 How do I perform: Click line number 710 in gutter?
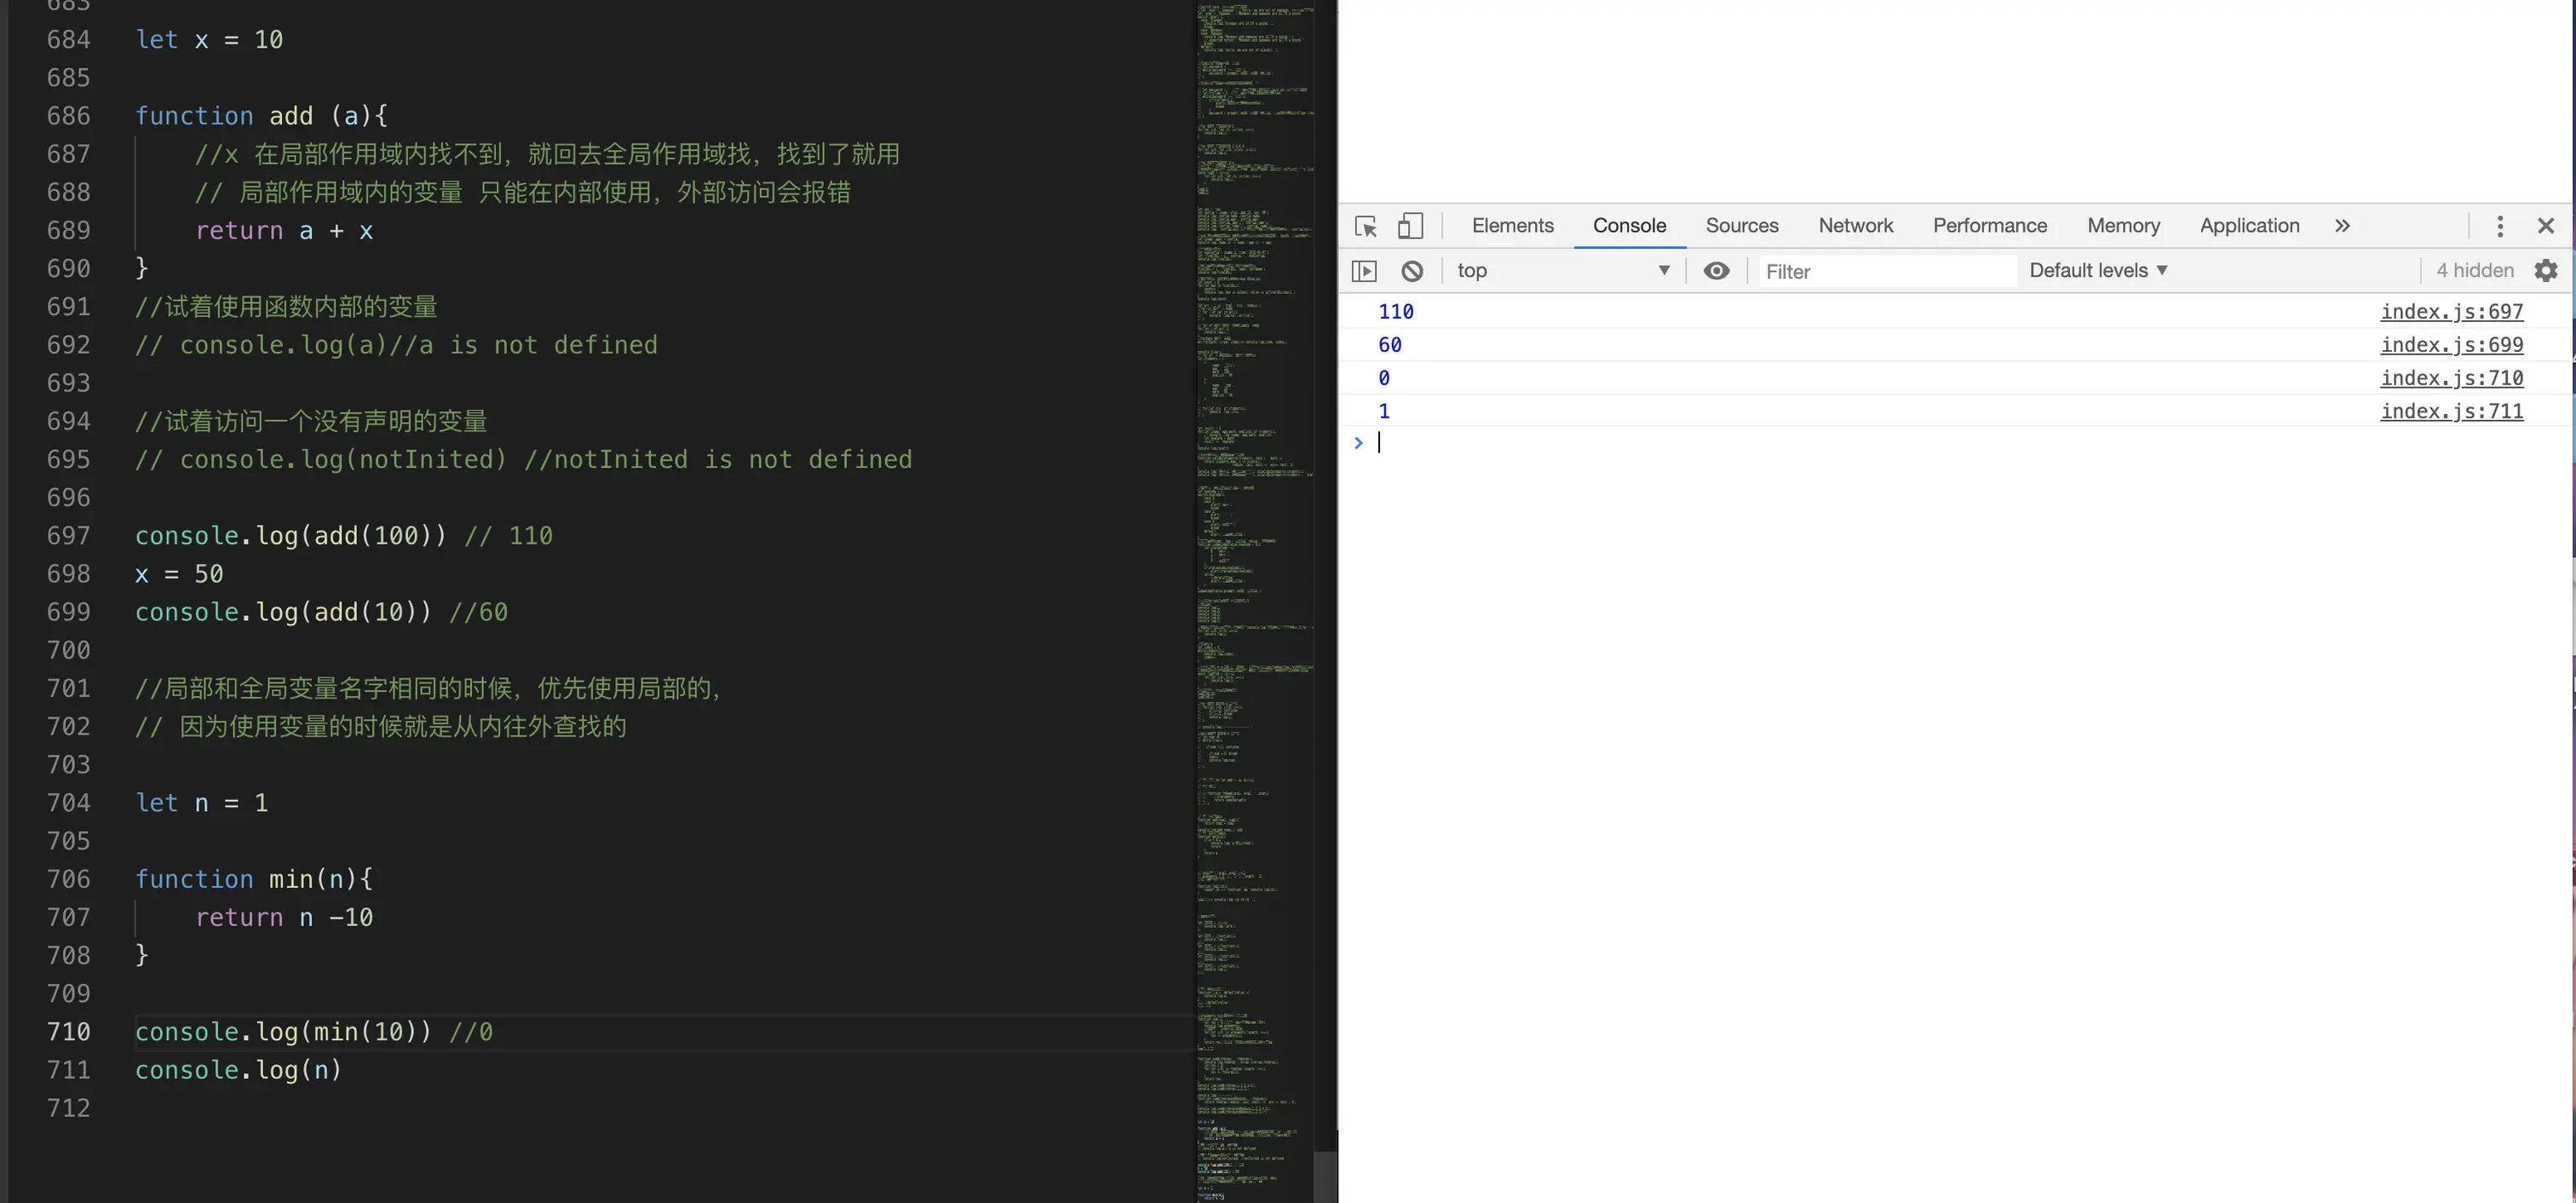(x=68, y=1032)
